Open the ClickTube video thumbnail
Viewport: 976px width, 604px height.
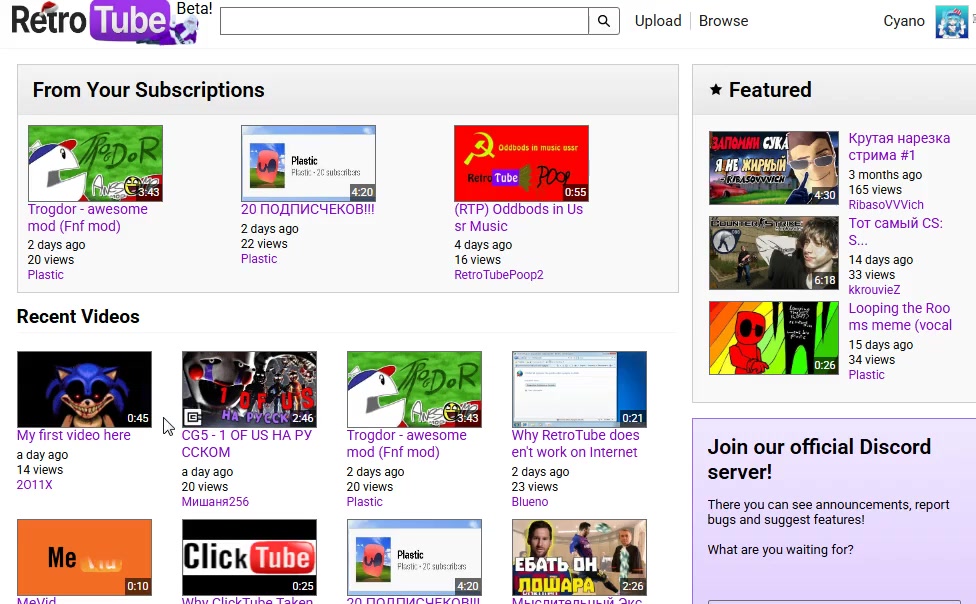click(x=249, y=557)
